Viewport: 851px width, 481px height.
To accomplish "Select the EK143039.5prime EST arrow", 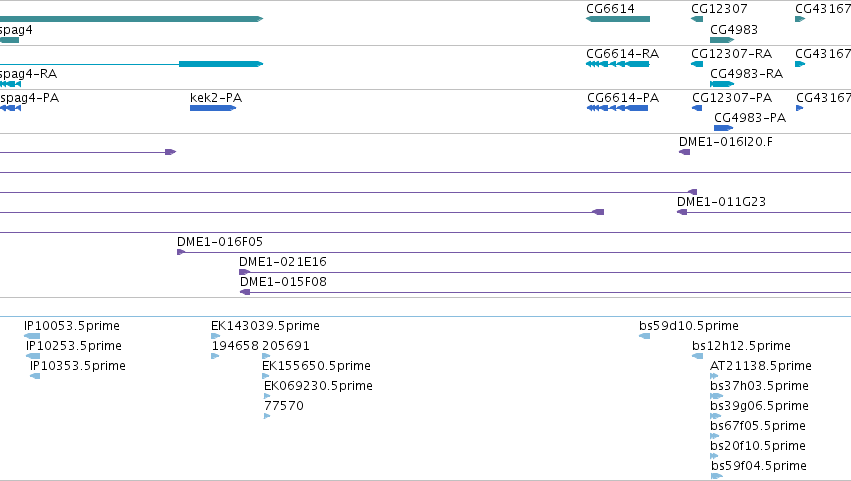I will pyautogui.click(x=215, y=336).
